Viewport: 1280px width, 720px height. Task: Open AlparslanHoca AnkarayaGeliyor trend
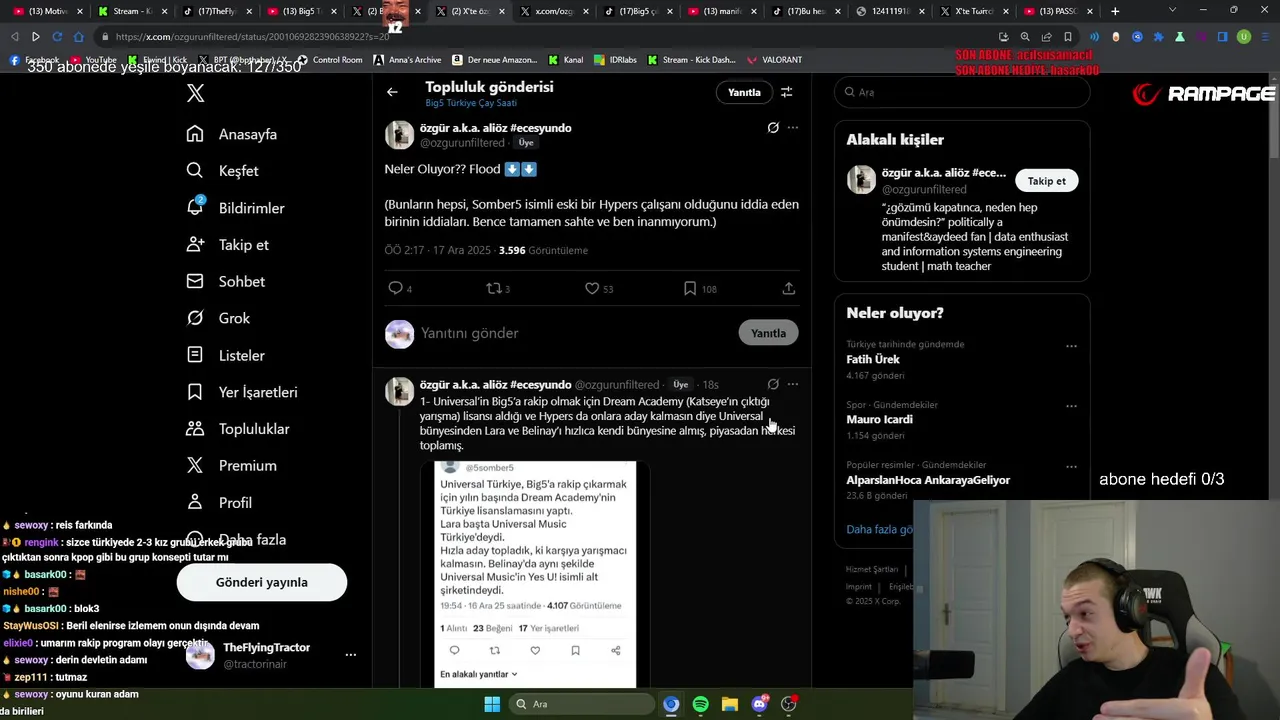click(x=928, y=480)
